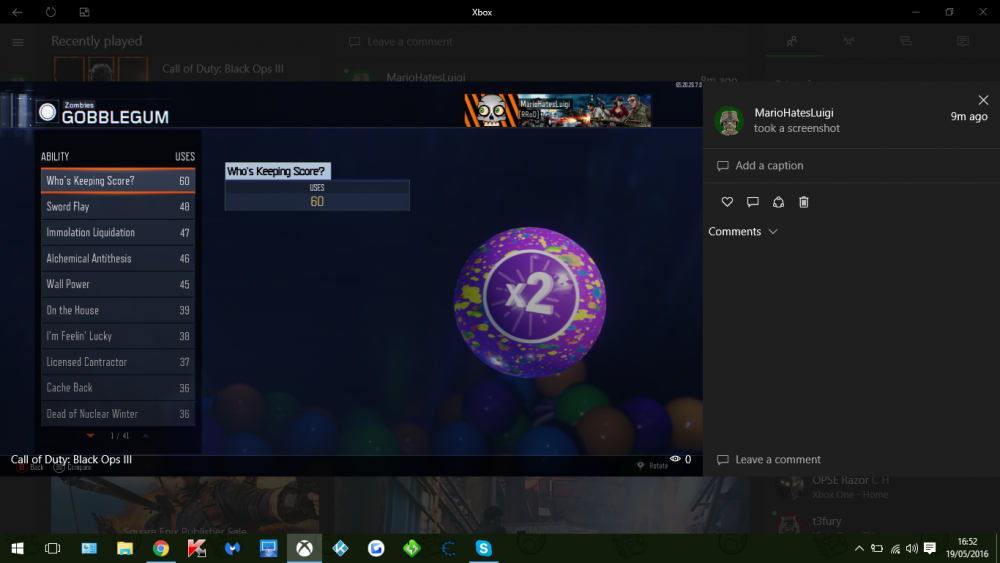This screenshot has height=563, width=1000.
Task: Expand the Comments dropdown chevron
Action: pos(772,232)
